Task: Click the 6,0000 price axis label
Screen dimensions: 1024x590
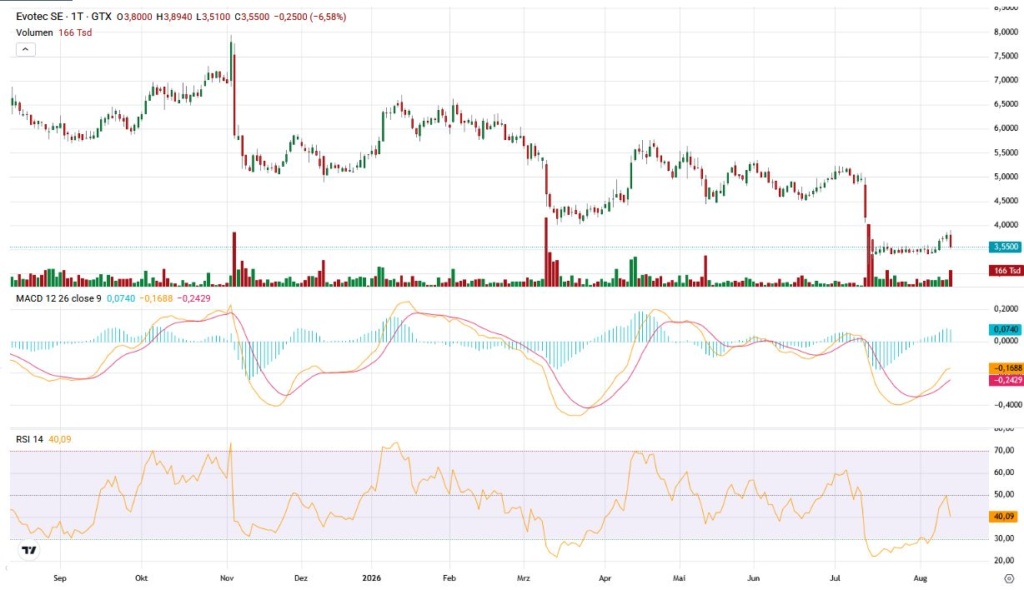Action: click(x=1006, y=128)
